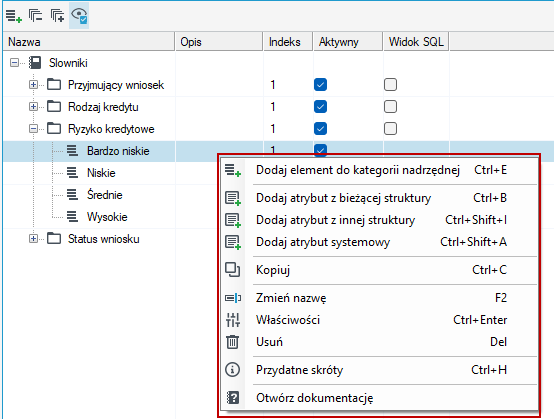Click the icon beside Dodaj atrybut z innej struktury

233,220
